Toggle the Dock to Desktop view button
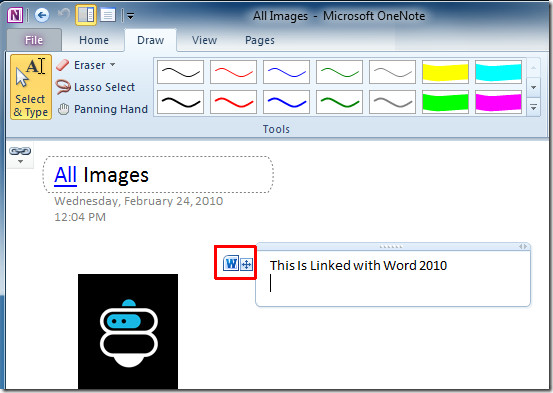 click(86, 15)
